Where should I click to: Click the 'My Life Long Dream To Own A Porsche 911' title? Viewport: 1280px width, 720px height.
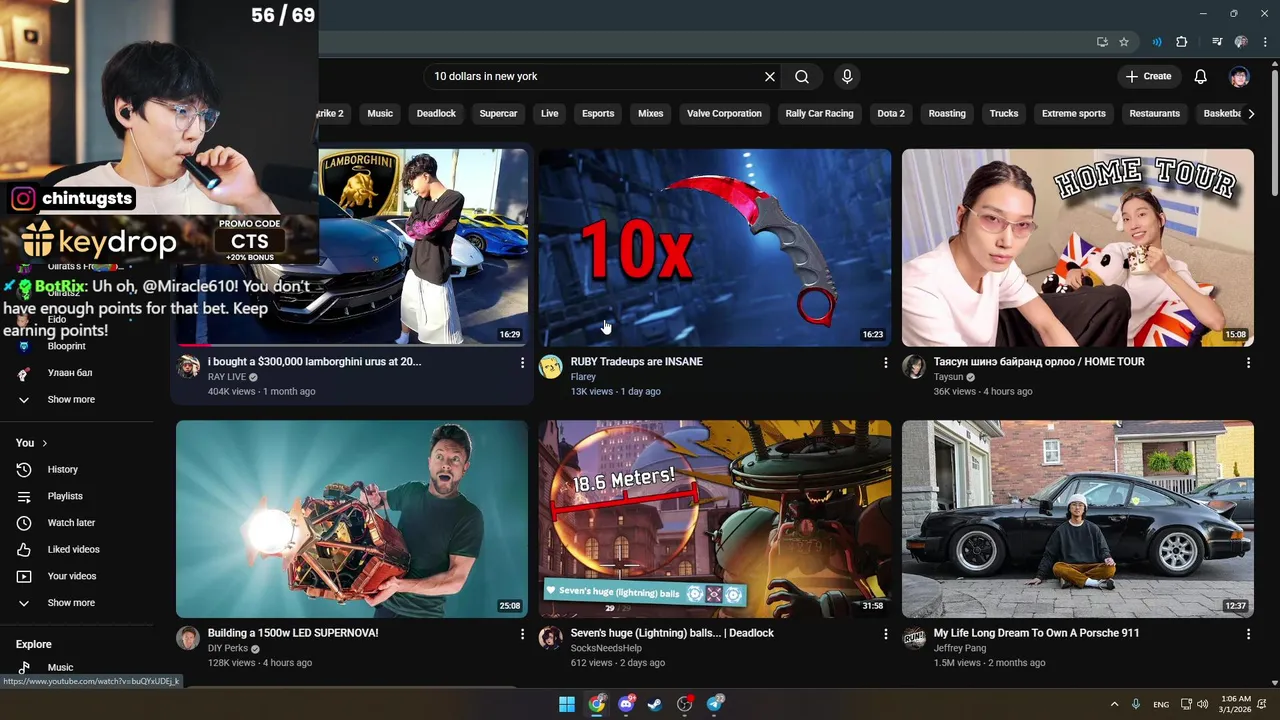click(x=1036, y=633)
